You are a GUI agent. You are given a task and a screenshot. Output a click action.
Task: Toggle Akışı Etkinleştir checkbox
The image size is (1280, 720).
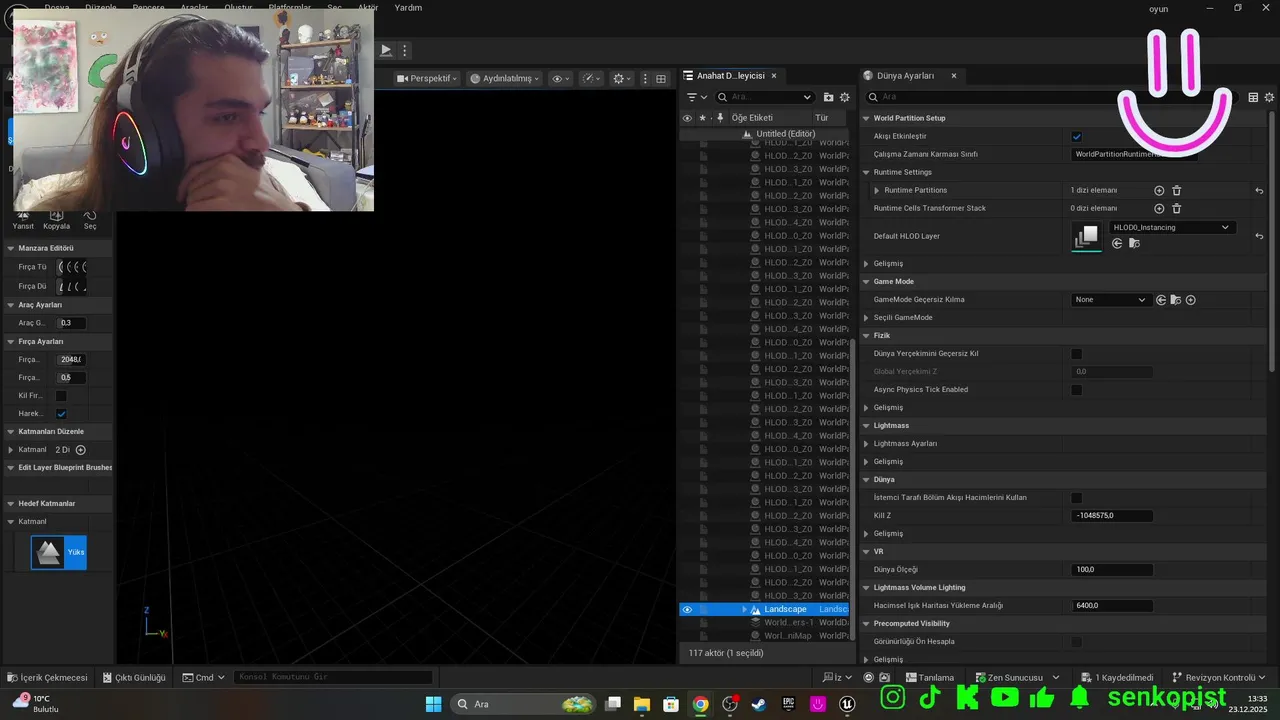(1077, 136)
